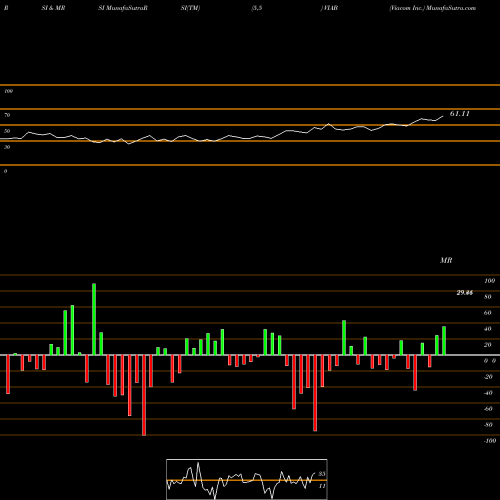This screenshot has width=500, height=500.
Task: Click the 60 label on MR axis
Action: pos(488,313)
